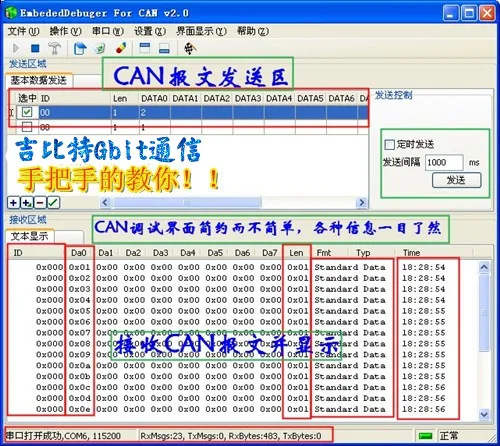The width and height of the screenshot is (500, 446).
Task: Enable the 定时发送 timed send checkbox
Action: (389, 145)
